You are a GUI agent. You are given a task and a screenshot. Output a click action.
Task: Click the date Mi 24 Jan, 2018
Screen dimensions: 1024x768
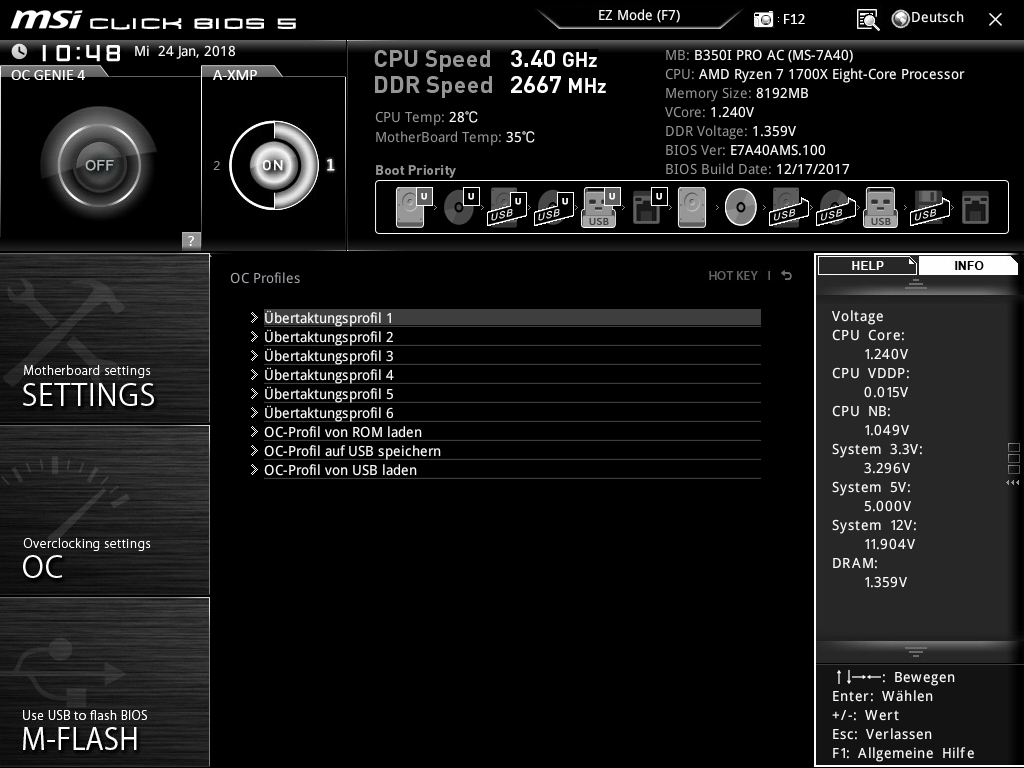point(185,51)
